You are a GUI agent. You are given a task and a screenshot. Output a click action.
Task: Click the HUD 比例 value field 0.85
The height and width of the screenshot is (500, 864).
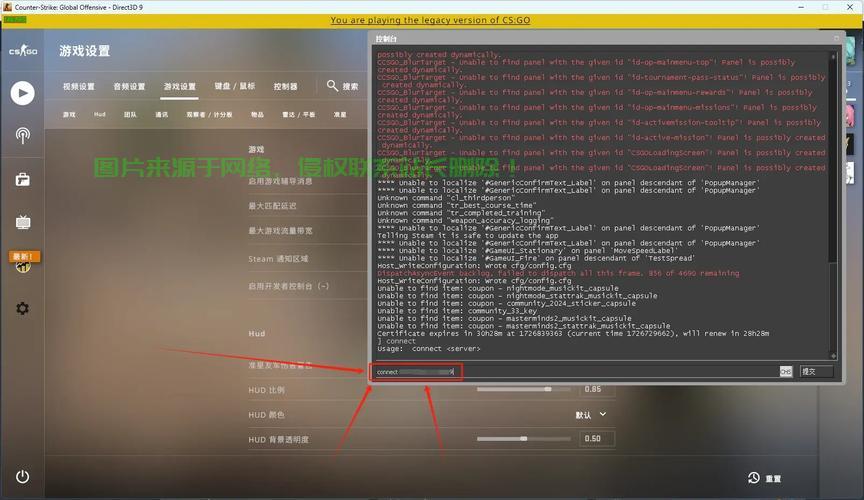597,389
